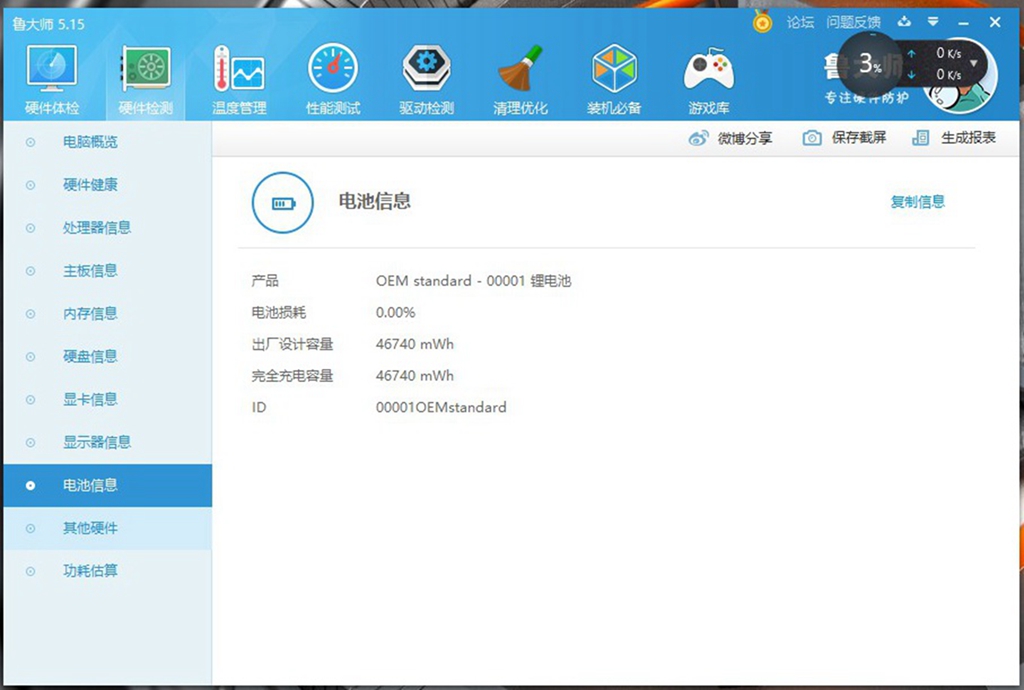Click 出厂设计容量 label
This screenshot has width=1024, height=690.
point(293,344)
